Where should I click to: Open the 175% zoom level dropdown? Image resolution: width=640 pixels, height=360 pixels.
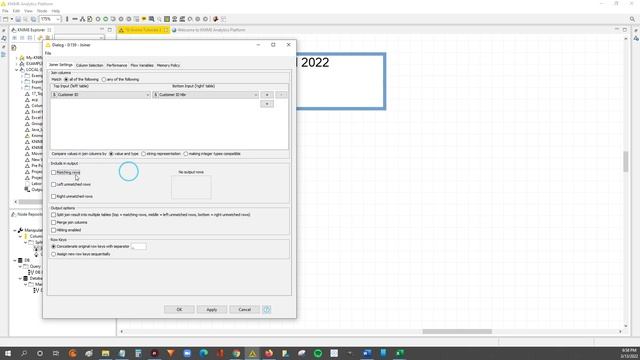coord(58,19)
